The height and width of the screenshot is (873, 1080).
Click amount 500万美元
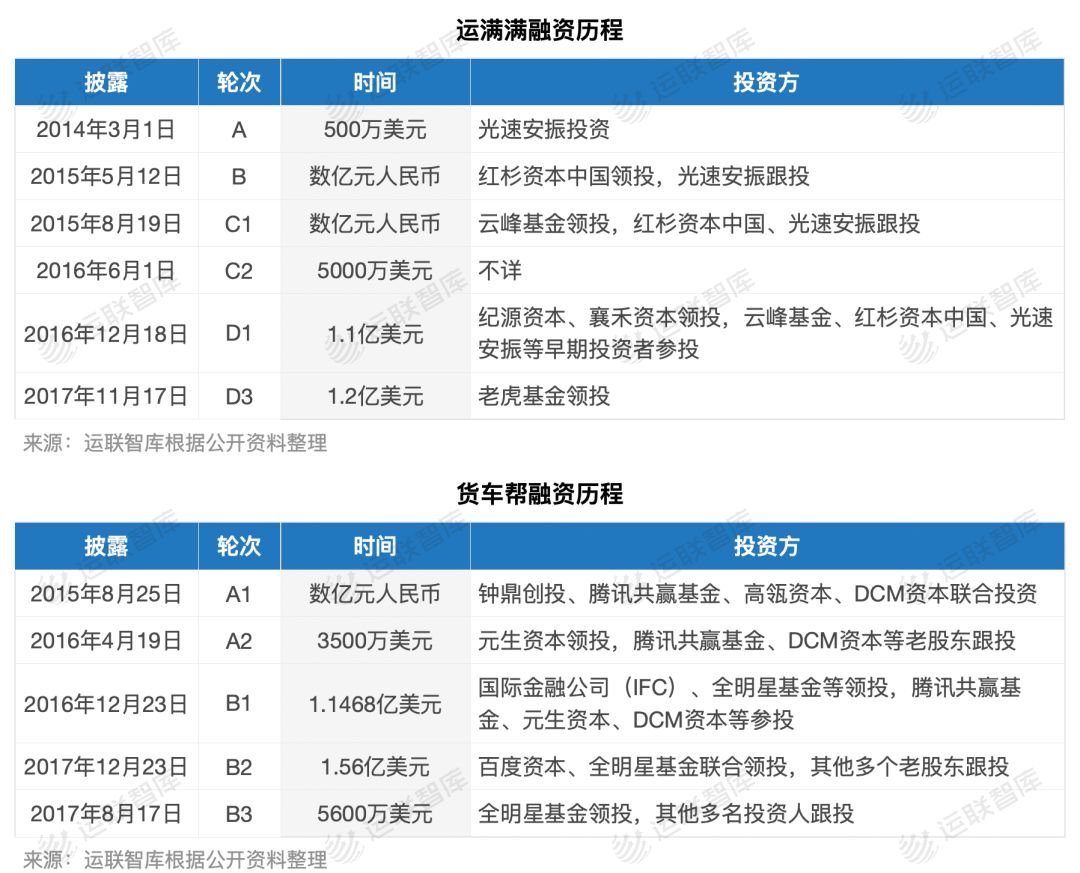click(375, 130)
